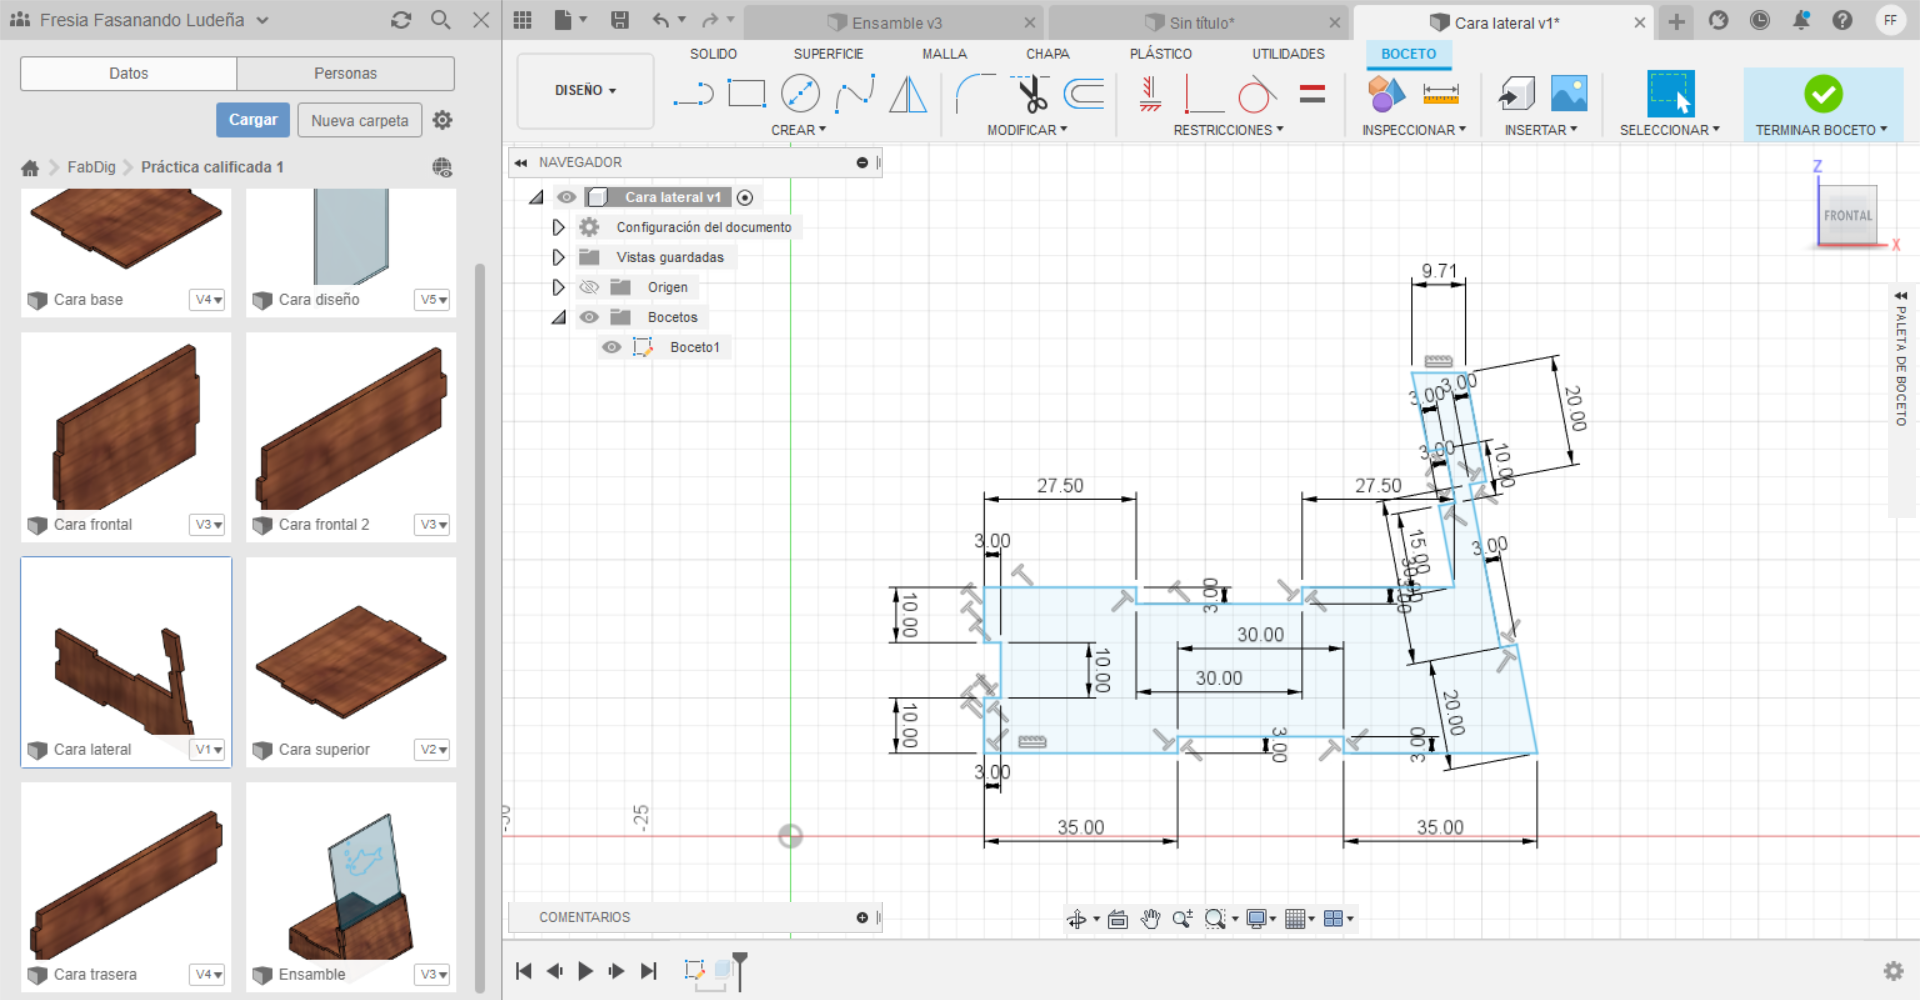1920x1000 pixels.
Task: Click the Nueva carpeta button
Action: (x=360, y=120)
